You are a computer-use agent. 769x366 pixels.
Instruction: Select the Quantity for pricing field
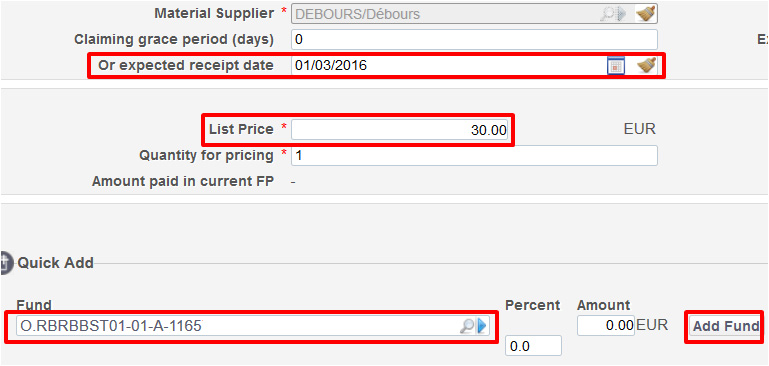474,156
